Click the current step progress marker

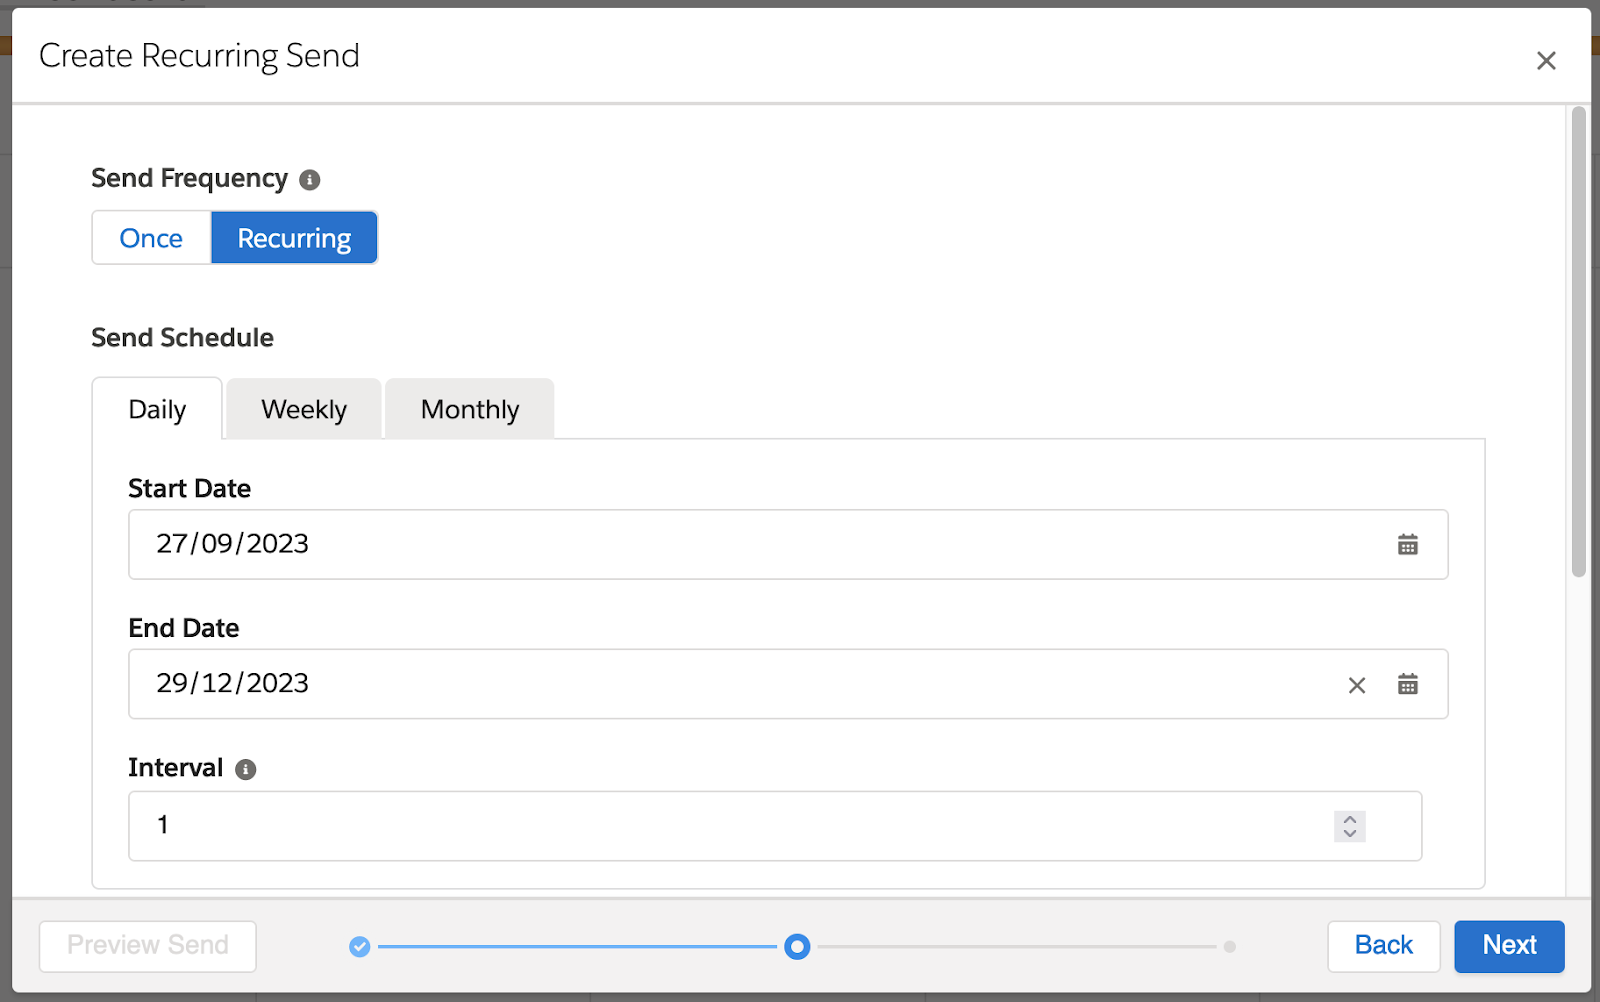(x=797, y=947)
